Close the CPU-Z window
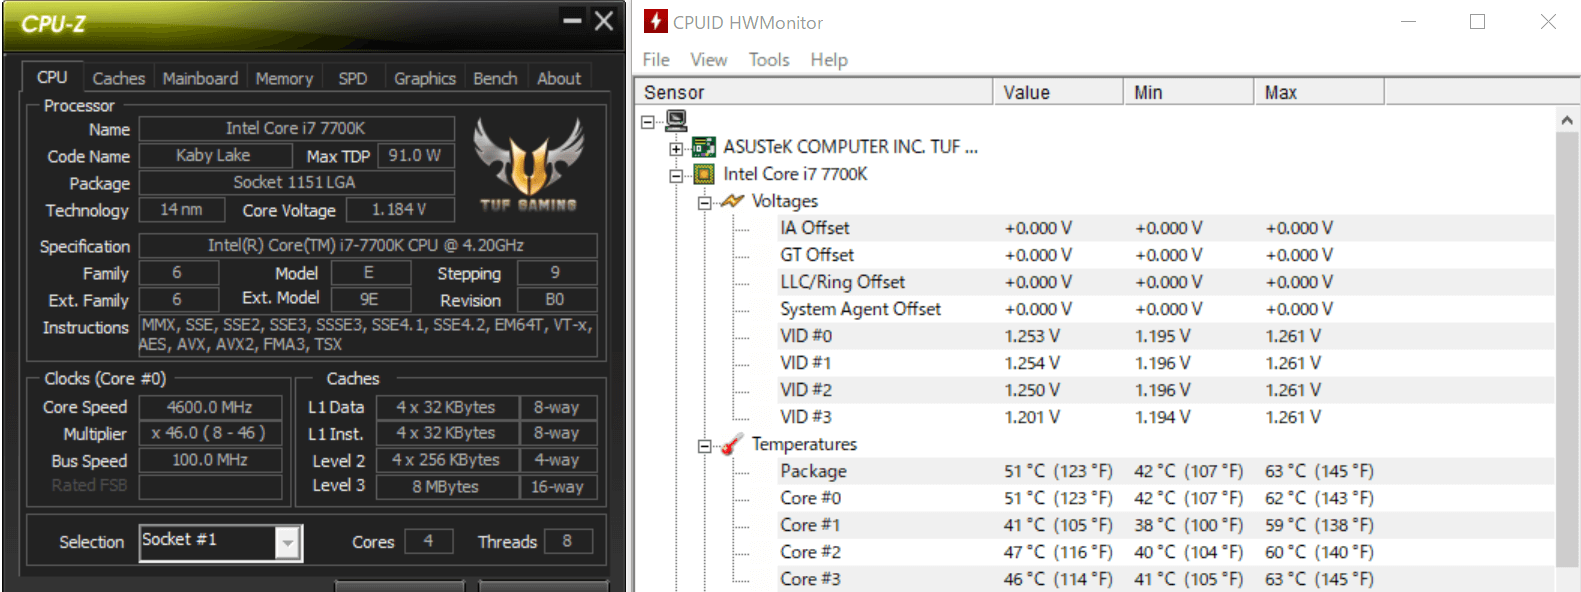Image resolution: width=1581 pixels, height=592 pixels. (604, 20)
